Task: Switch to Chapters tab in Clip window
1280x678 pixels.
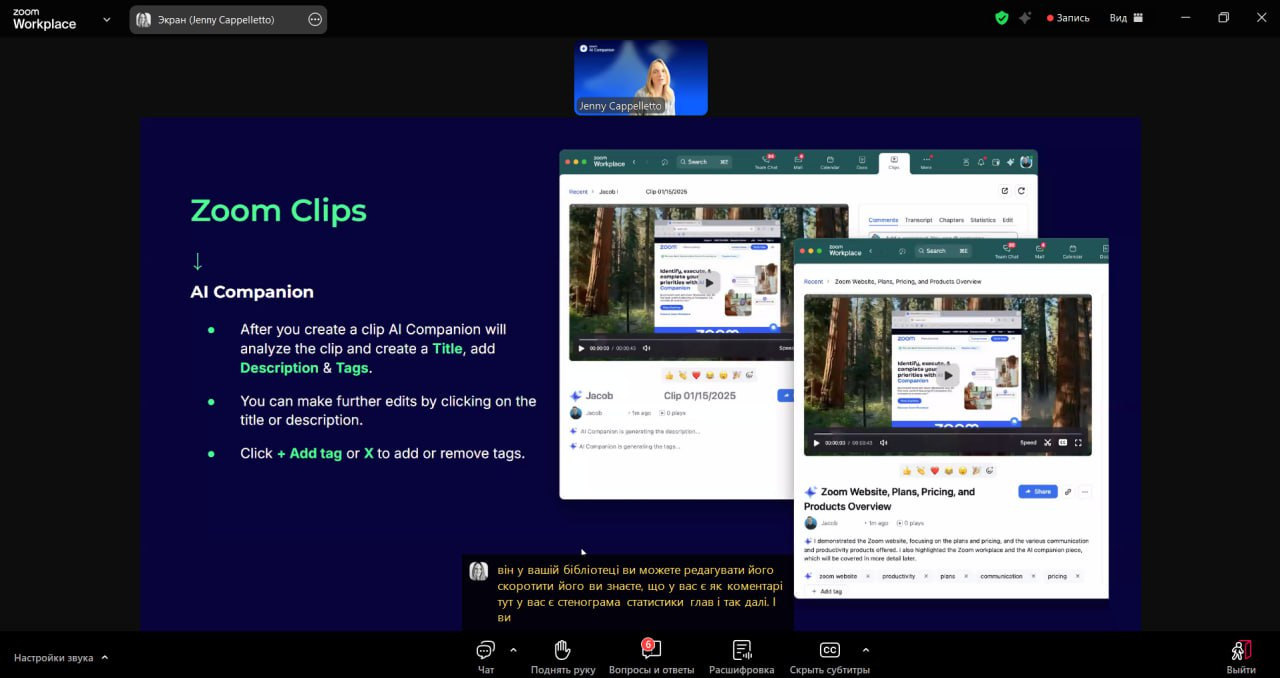Action: [951, 220]
